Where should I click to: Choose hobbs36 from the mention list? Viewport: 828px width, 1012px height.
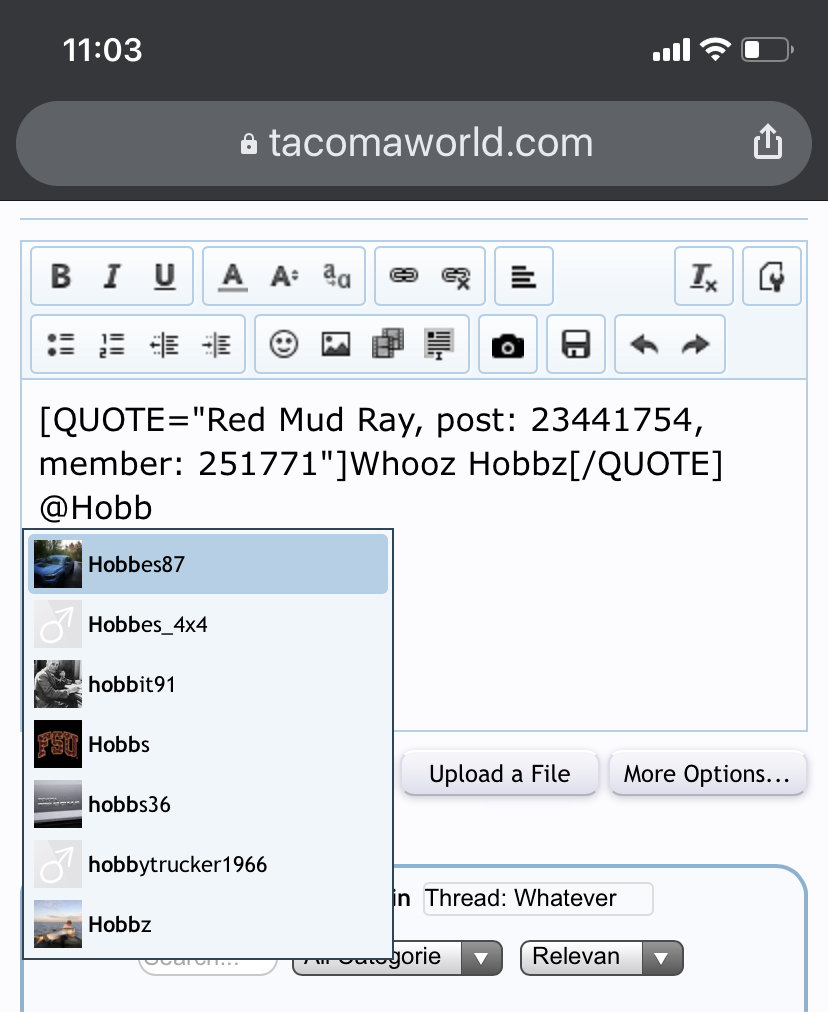tap(208, 804)
